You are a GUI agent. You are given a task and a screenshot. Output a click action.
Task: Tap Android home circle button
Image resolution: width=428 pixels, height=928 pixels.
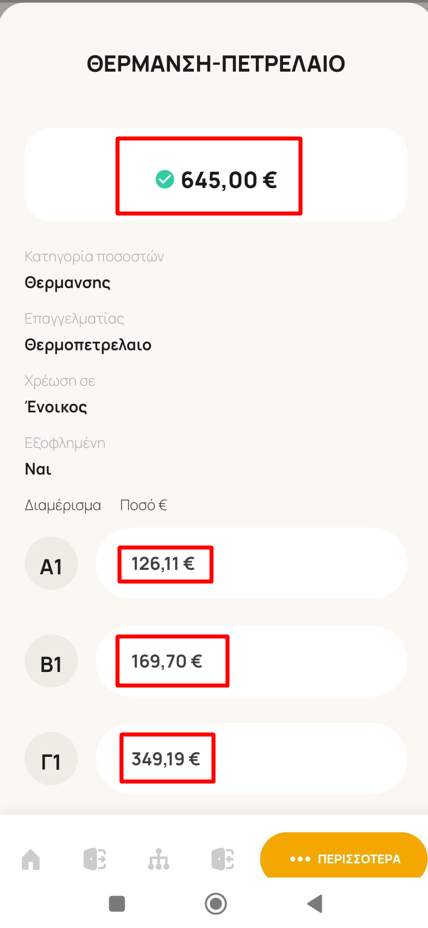point(215,904)
